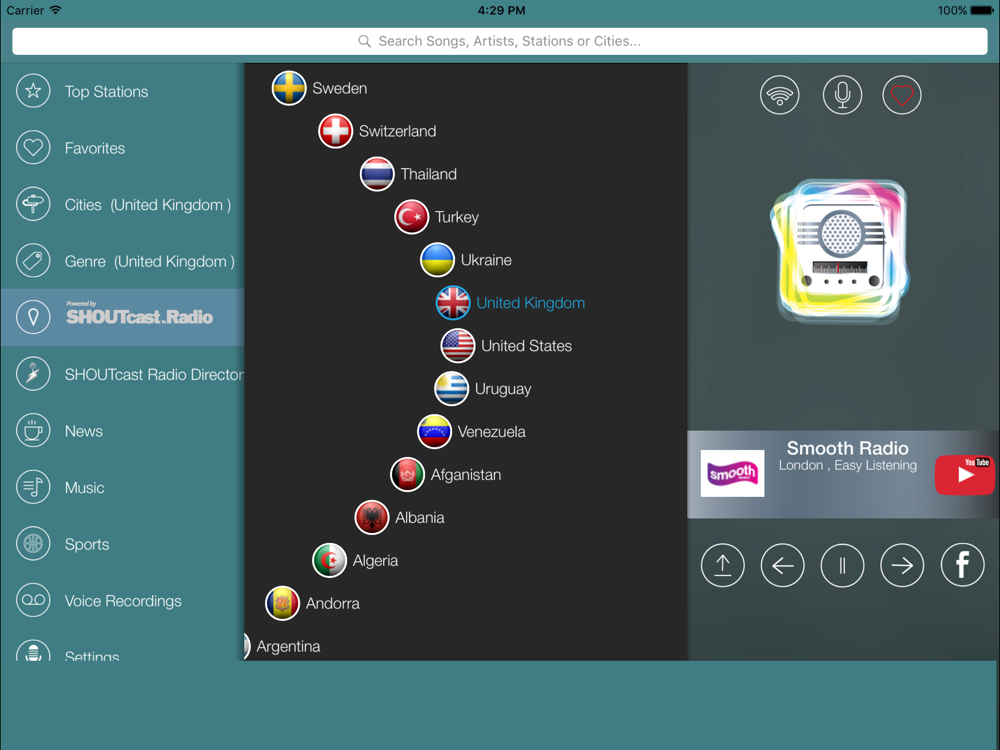Skip to next station arrow

point(902,565)
